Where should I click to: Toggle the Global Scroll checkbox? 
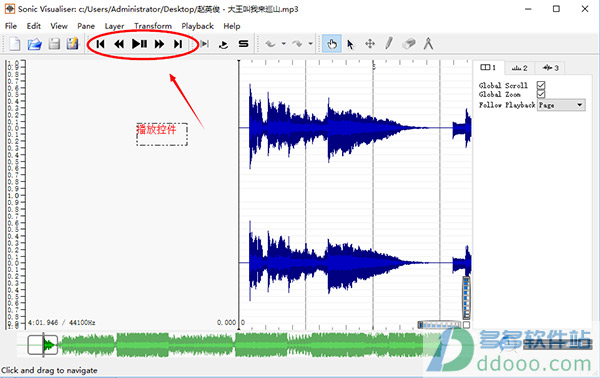(x=541, y=85)
